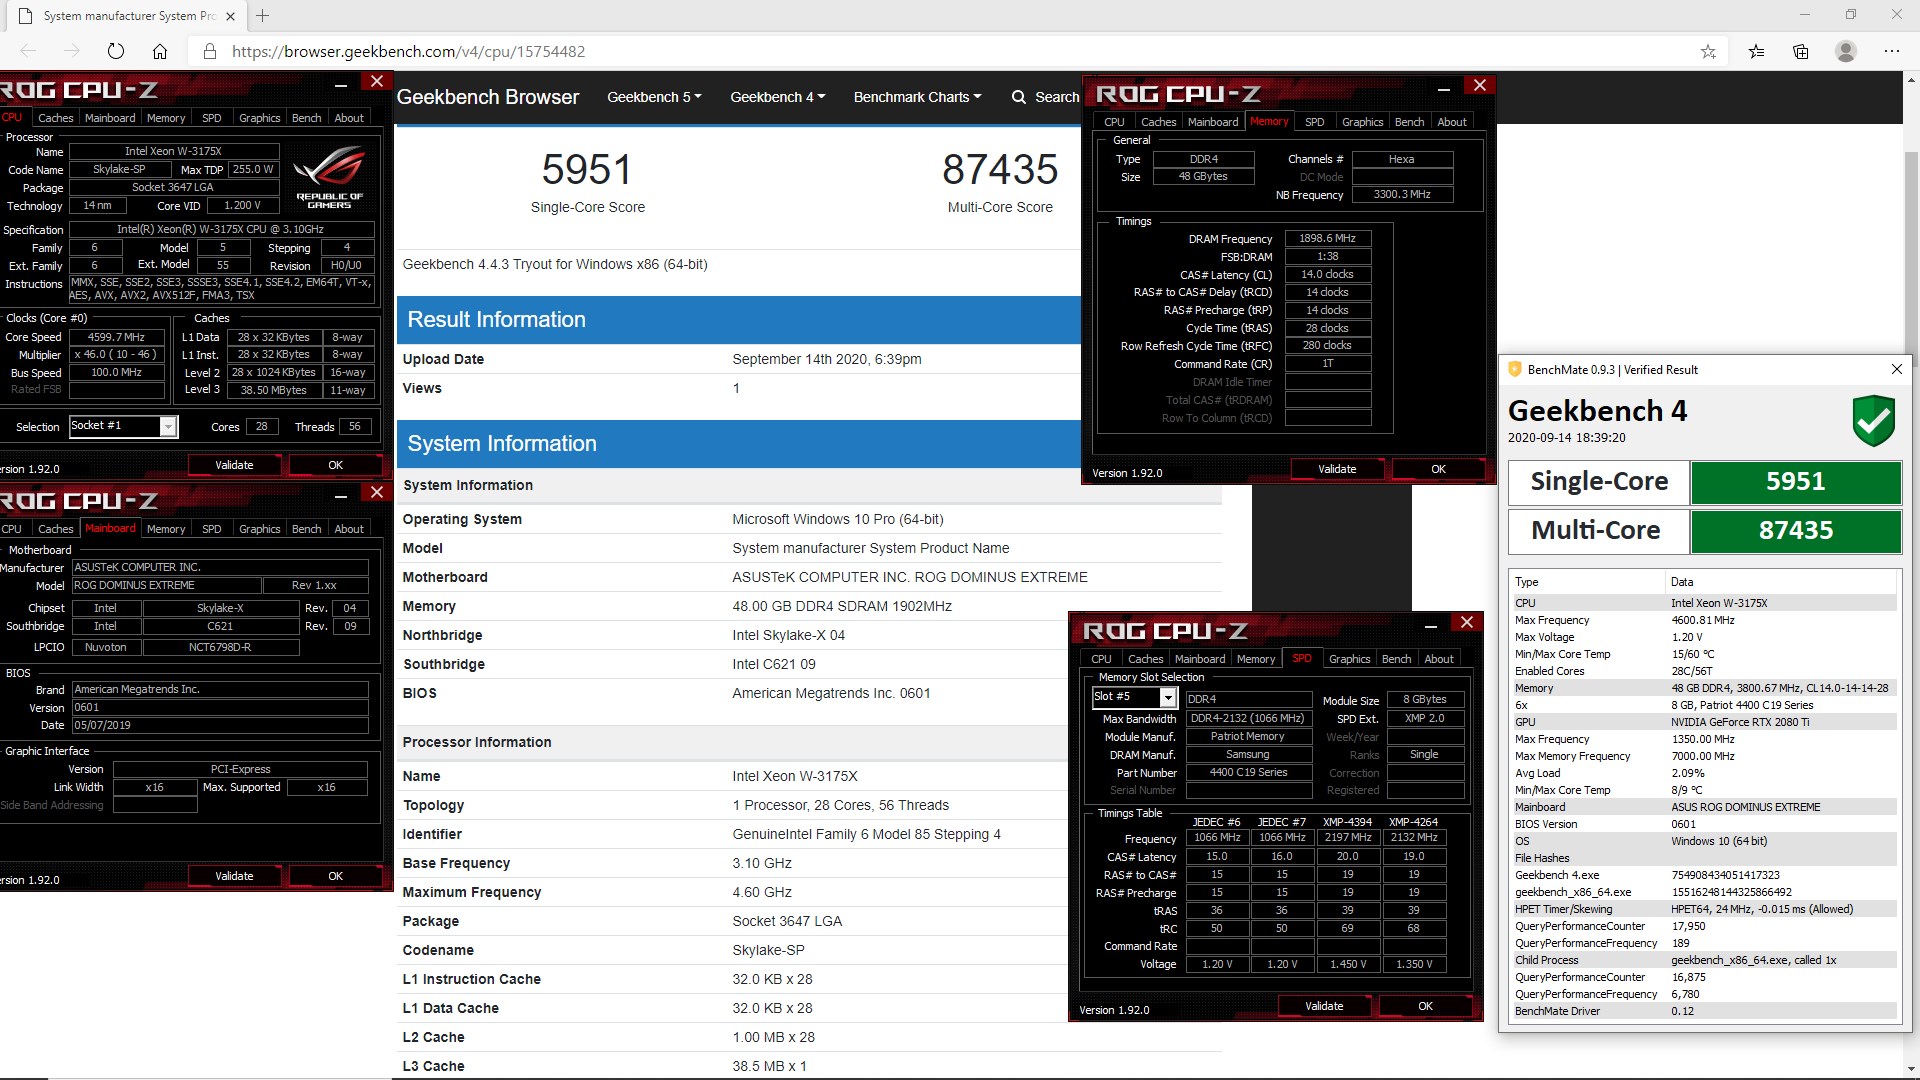Click the XMP-4394 timings column header
Image resolution: width=1920 pixels, height=1080 pixels.
tap(1347, 822)
